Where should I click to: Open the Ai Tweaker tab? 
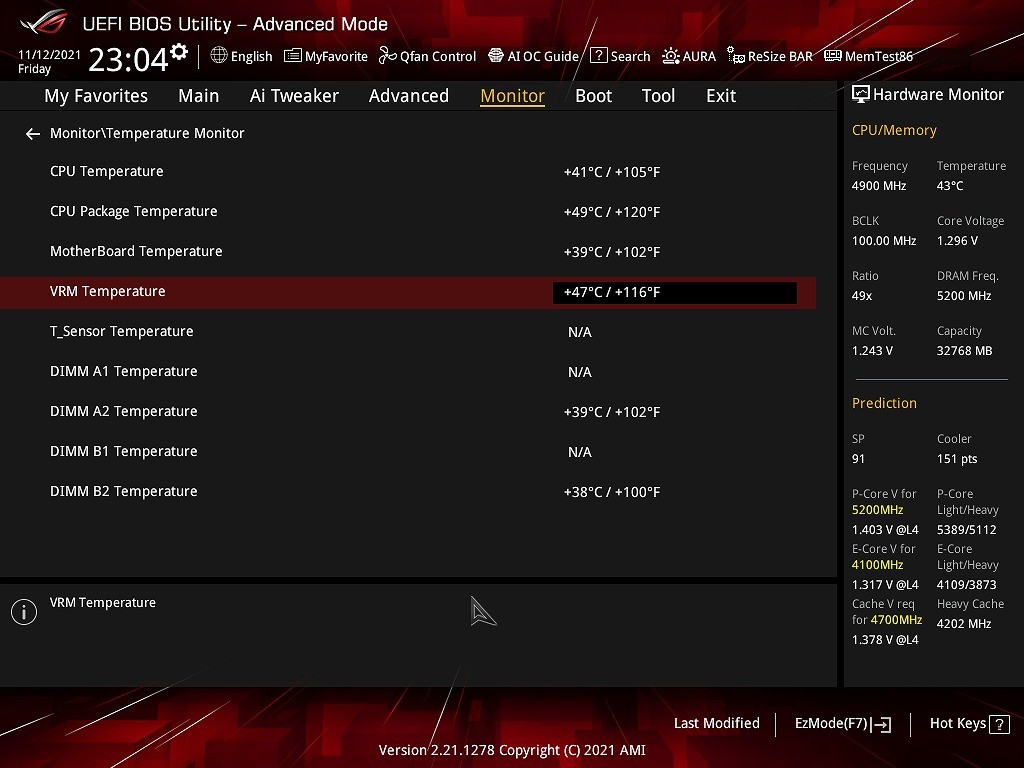point(294,96)
